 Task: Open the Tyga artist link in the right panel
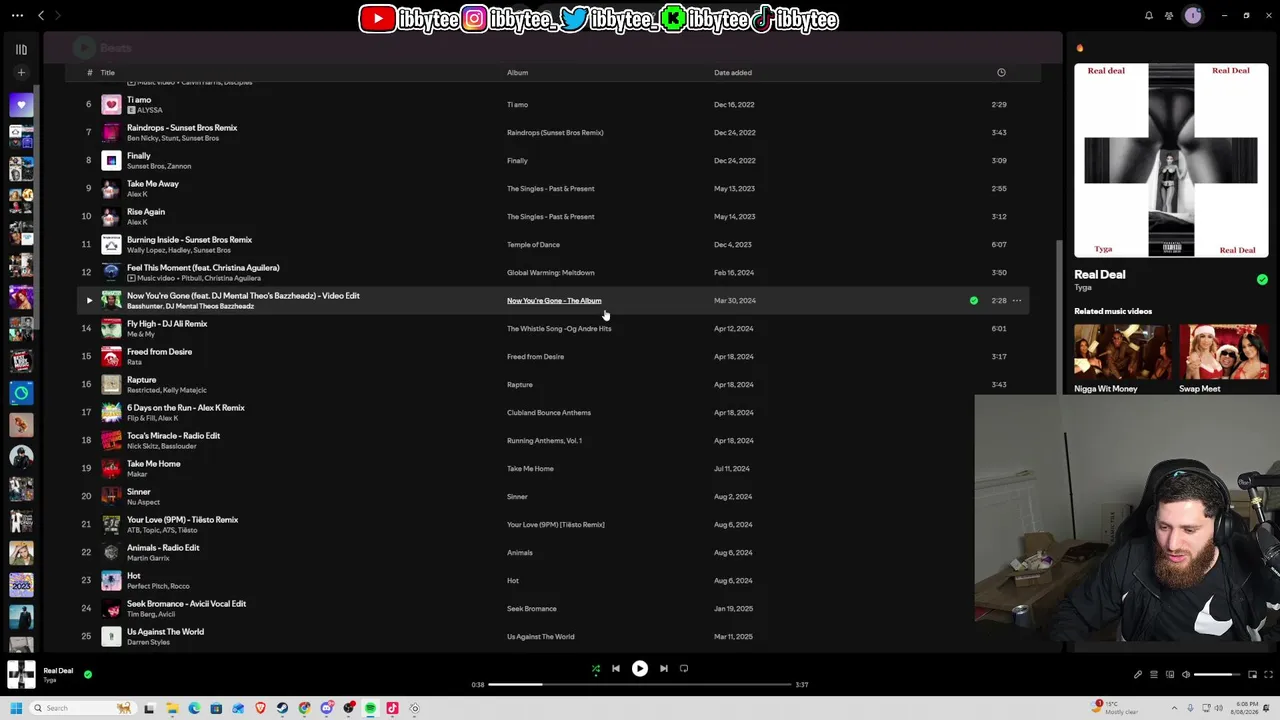(1083, 288)
